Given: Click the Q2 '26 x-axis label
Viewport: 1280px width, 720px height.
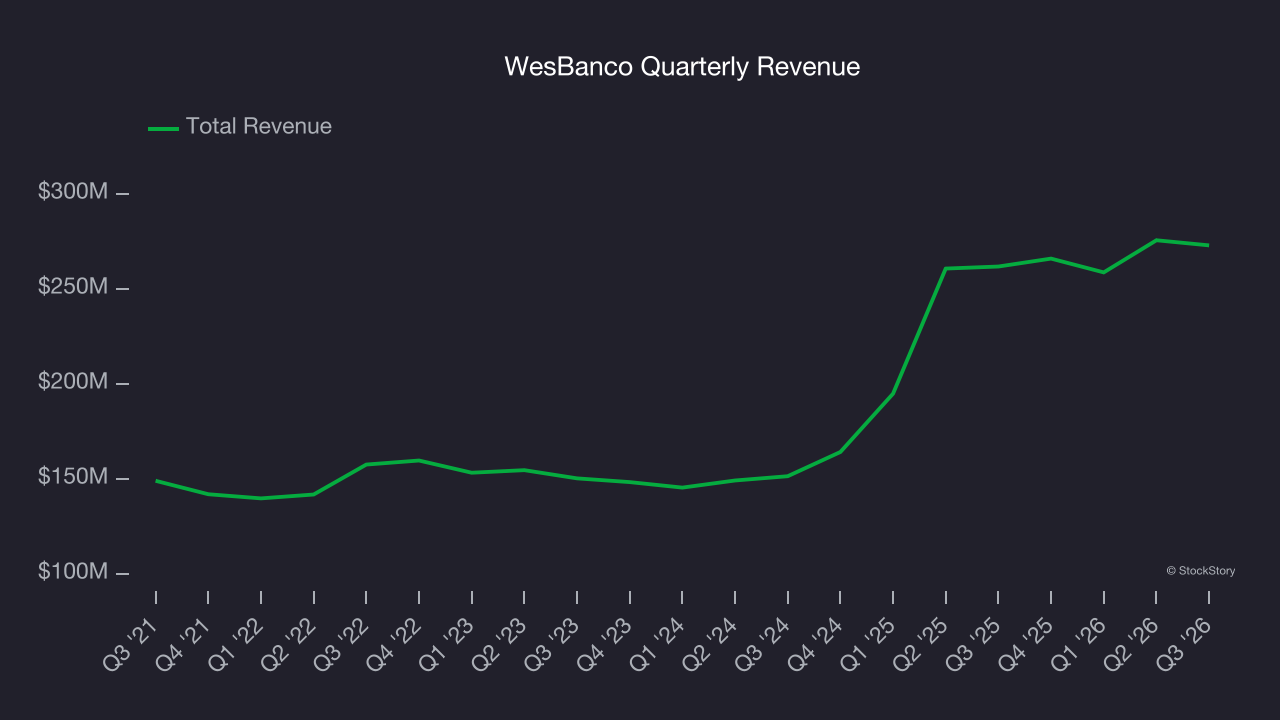Looking at the screenshot, I should 1131,644.
